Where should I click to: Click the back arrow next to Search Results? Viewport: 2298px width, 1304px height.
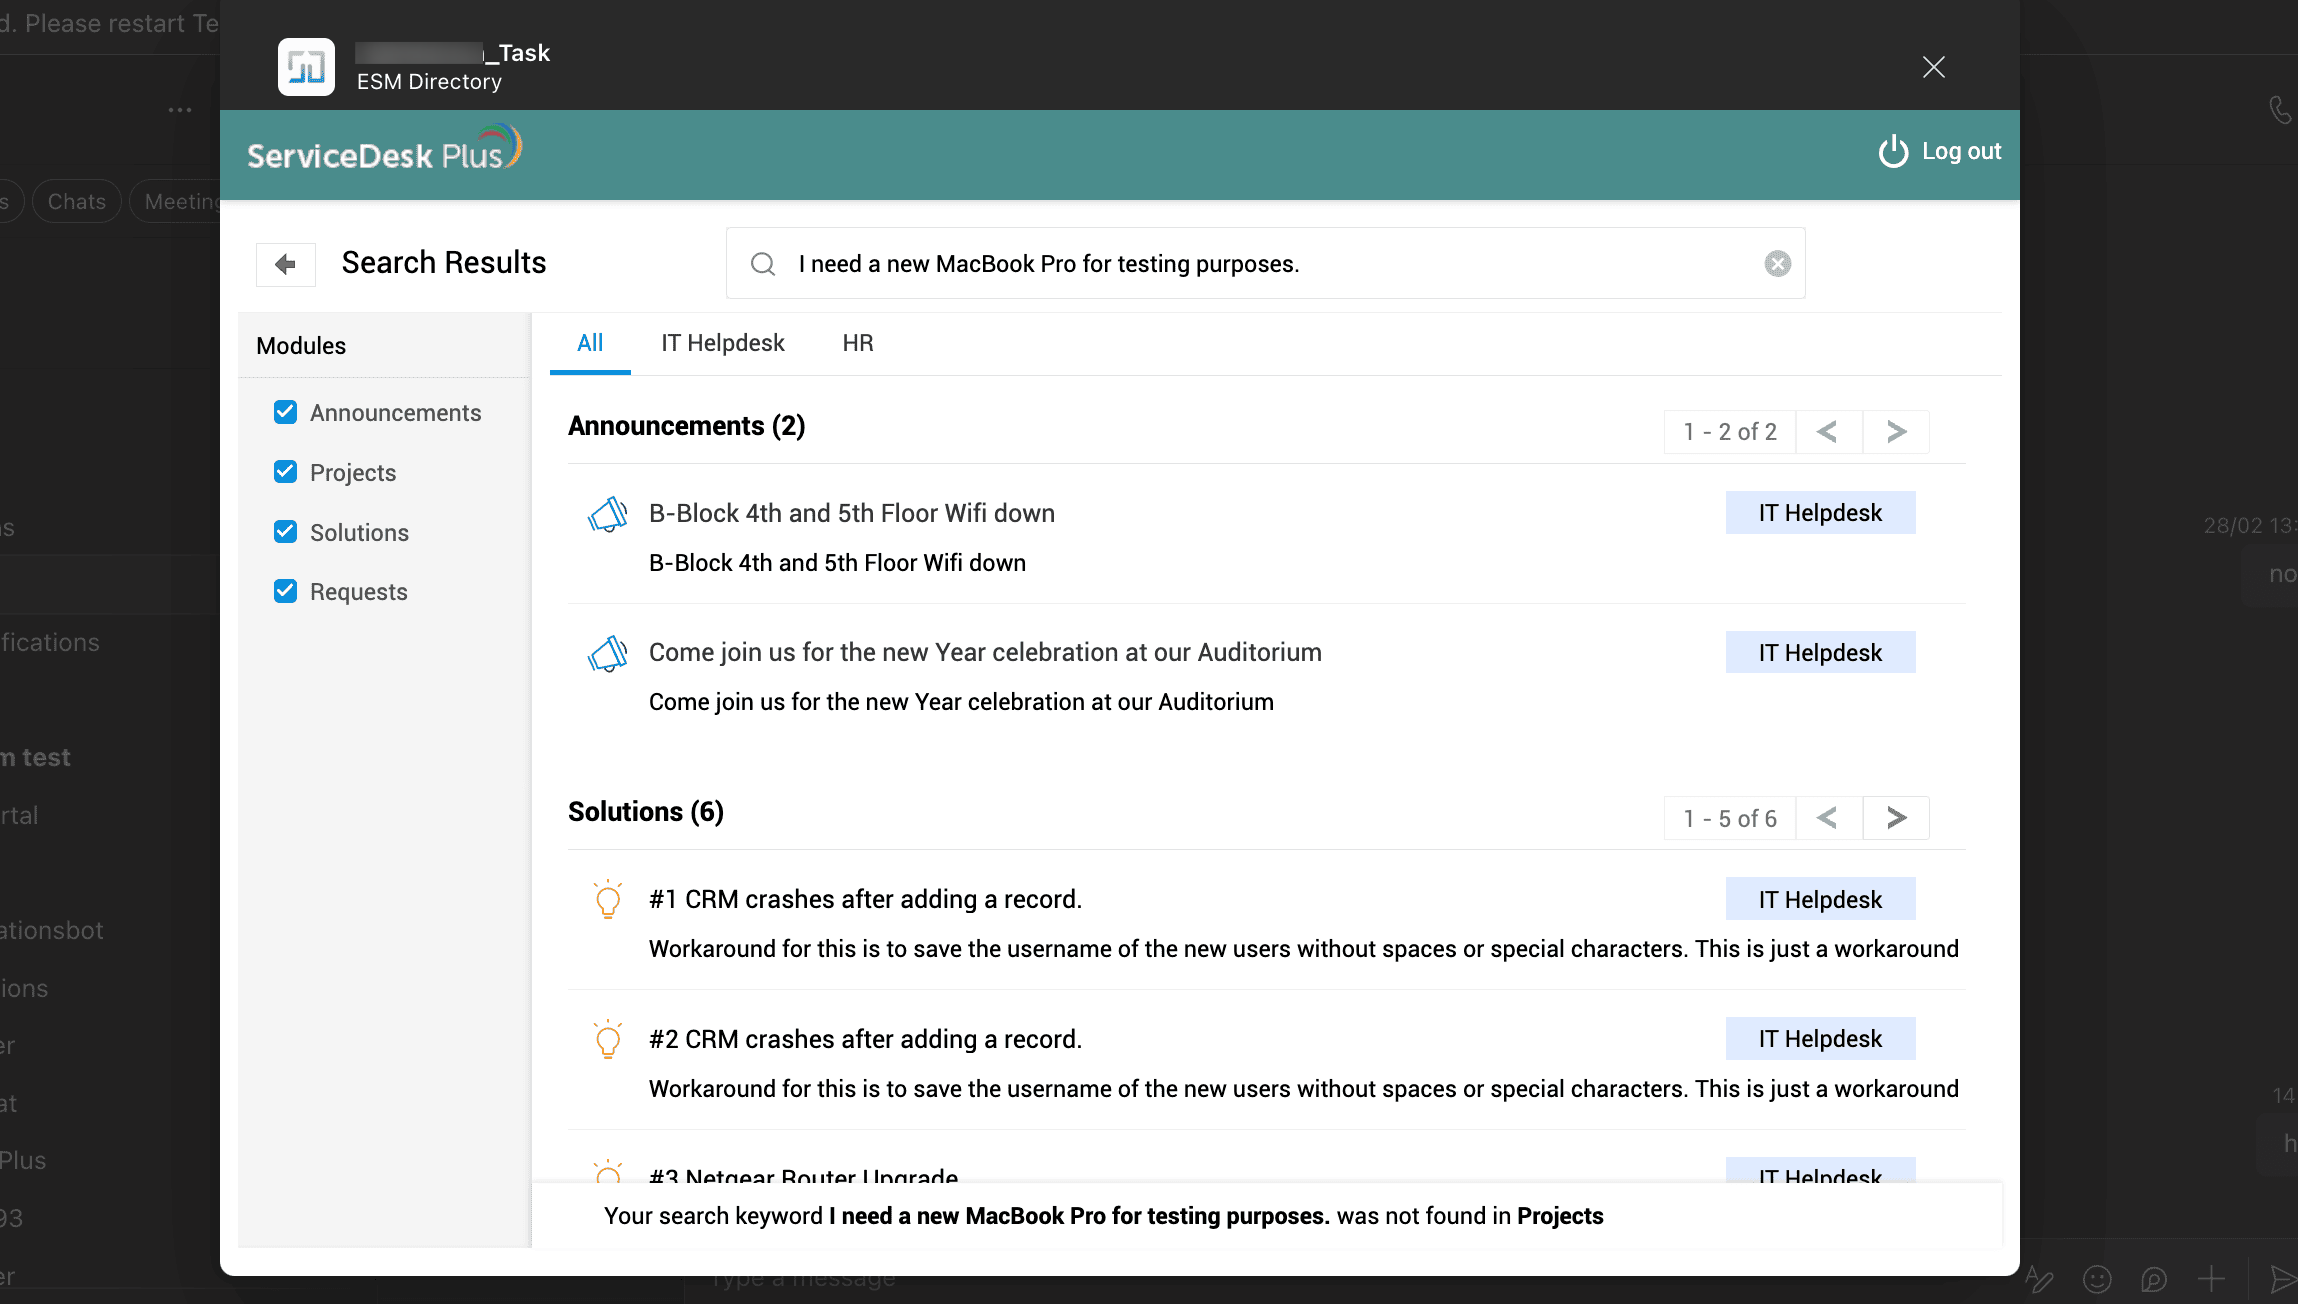286,264
